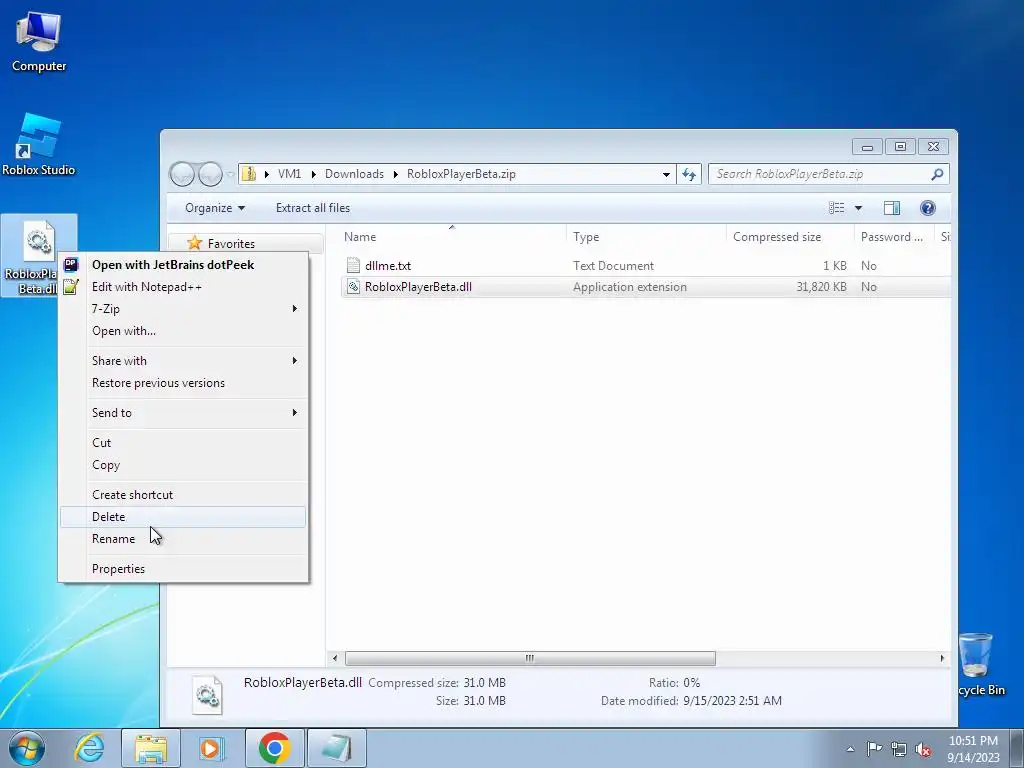Viewport: 1024px width, 768px height.
Task: Open the Computer desktop icon
Action: tap(39, 42)
